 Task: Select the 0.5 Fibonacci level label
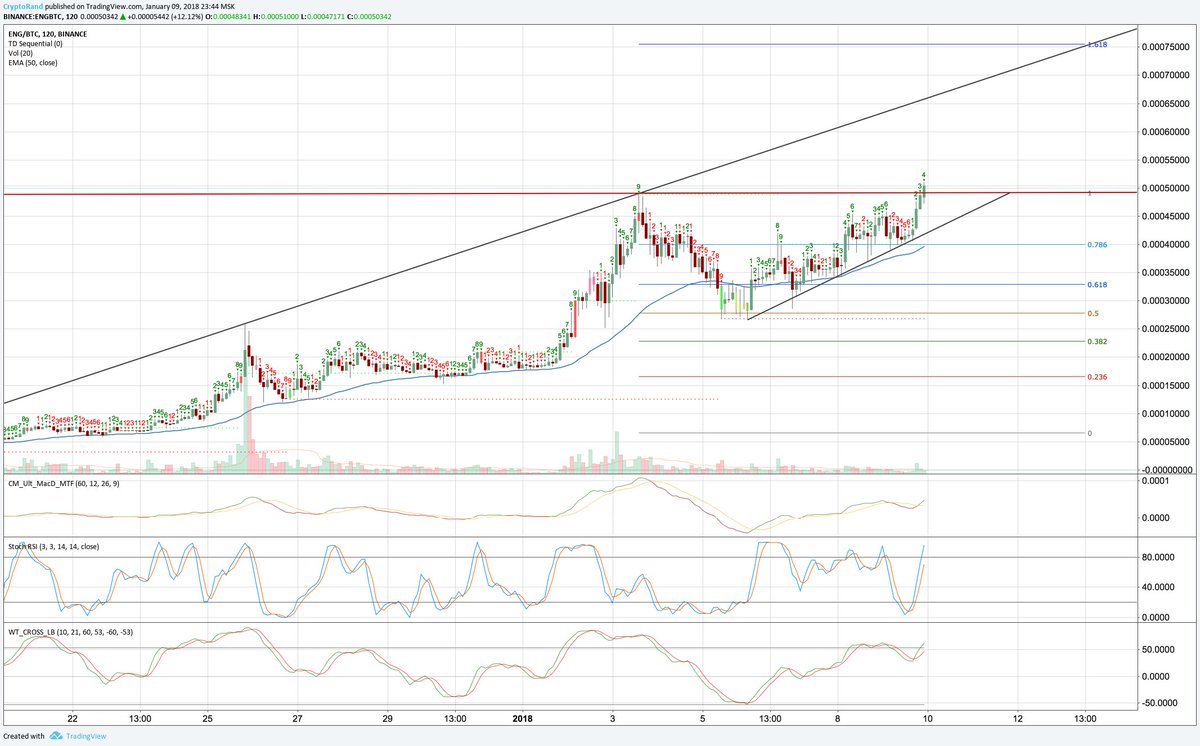point(1093,313)
